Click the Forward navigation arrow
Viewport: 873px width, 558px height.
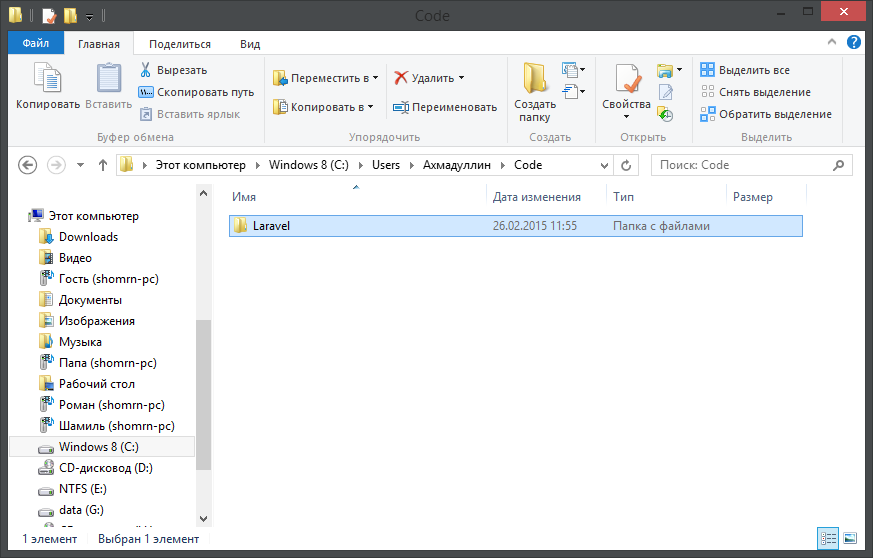pyautogui.click(x=56, y=165)
